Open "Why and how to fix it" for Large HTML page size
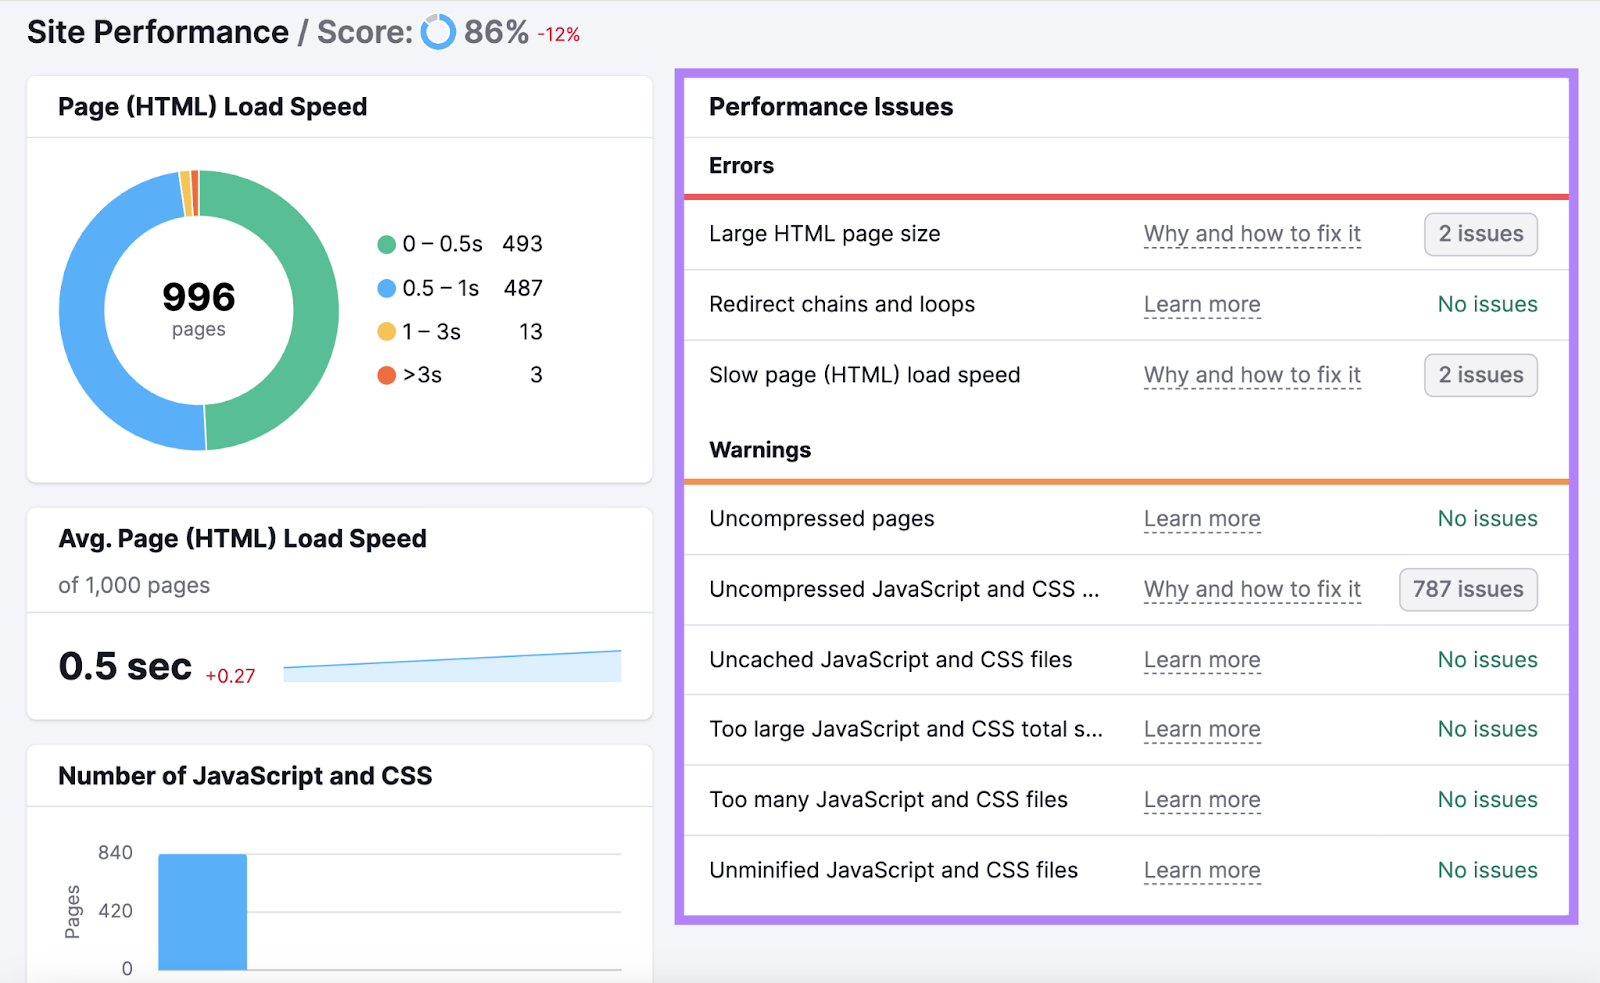The width and height of the screenshot is (1600, 983). [x=1251, y=234]
